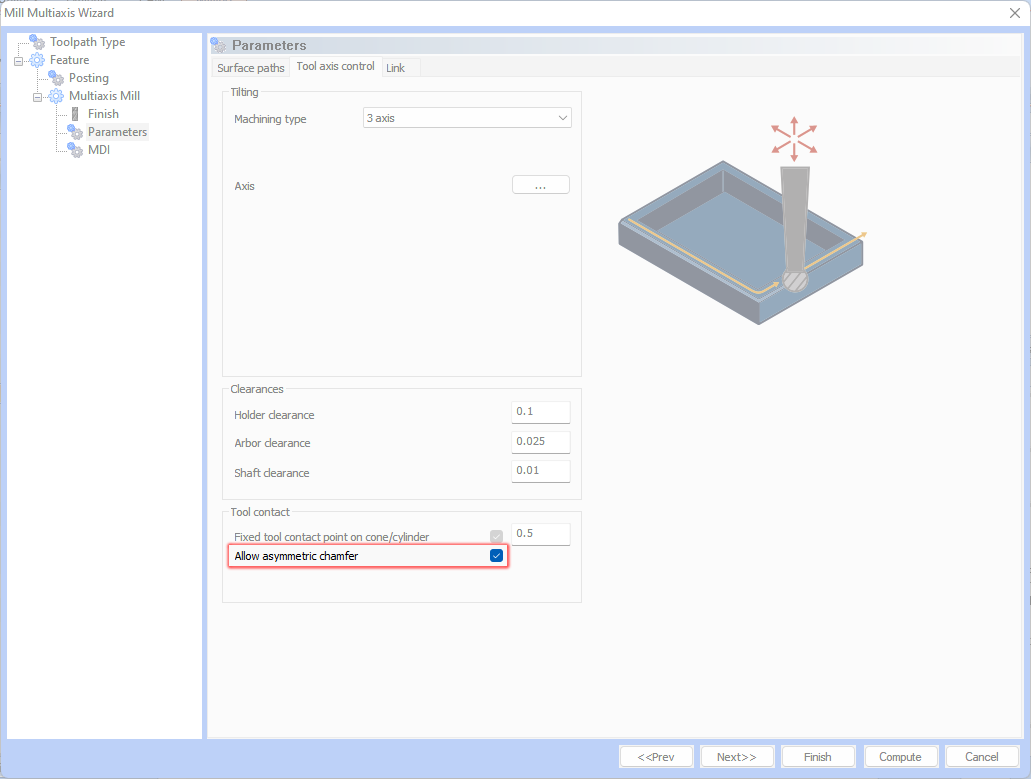Select MDI in the tree
Viewport: 1031px width, 779px height.
coord(99,150)
